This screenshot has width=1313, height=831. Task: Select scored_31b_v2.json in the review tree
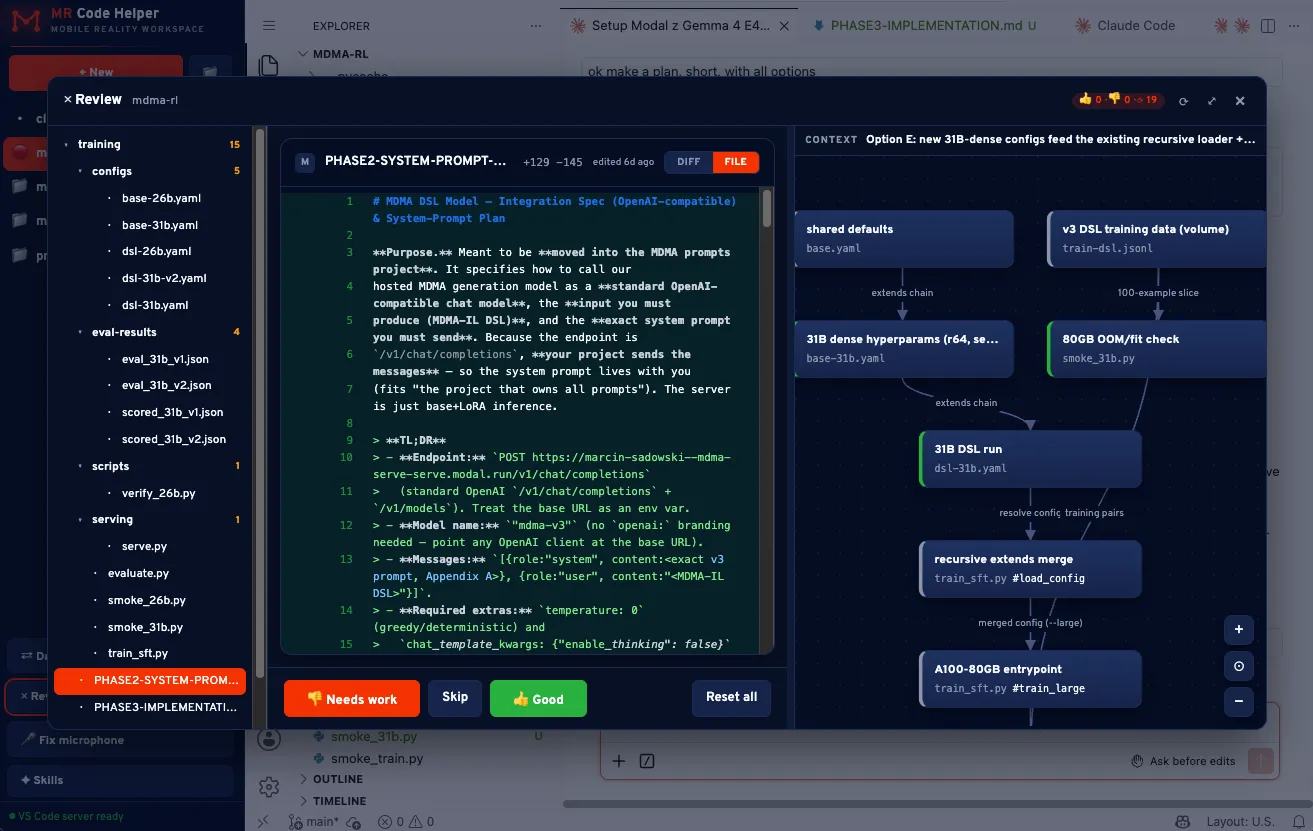[173, 439]
